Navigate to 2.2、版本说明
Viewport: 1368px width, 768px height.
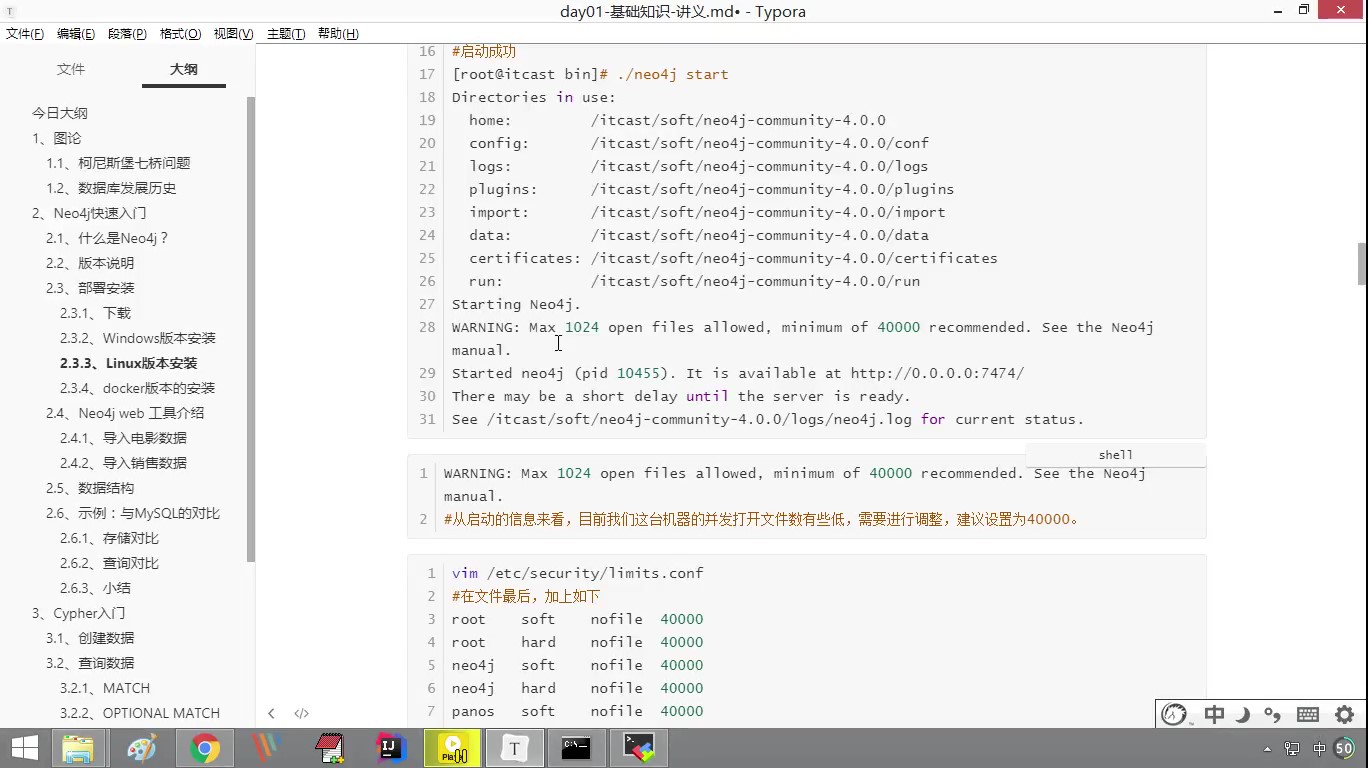pos(90,263)
